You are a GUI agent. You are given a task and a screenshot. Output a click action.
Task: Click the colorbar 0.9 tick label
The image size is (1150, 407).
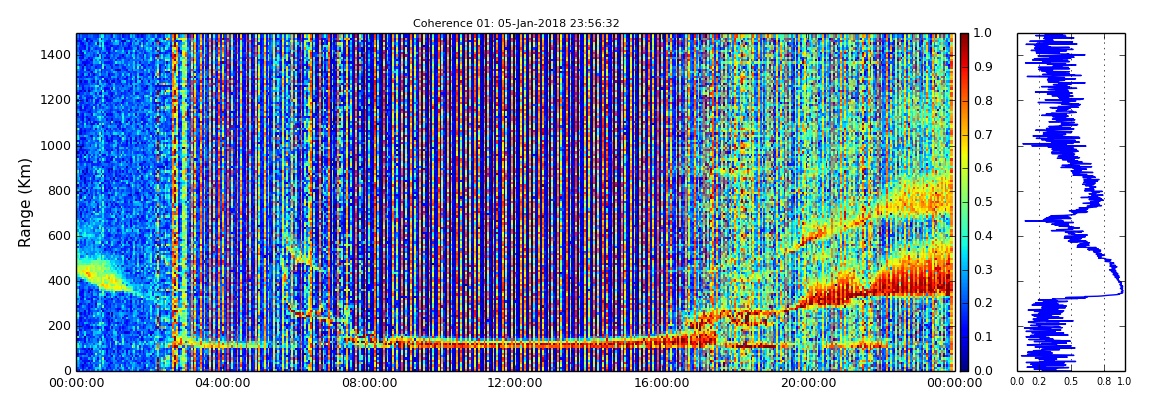click(982, 67)
